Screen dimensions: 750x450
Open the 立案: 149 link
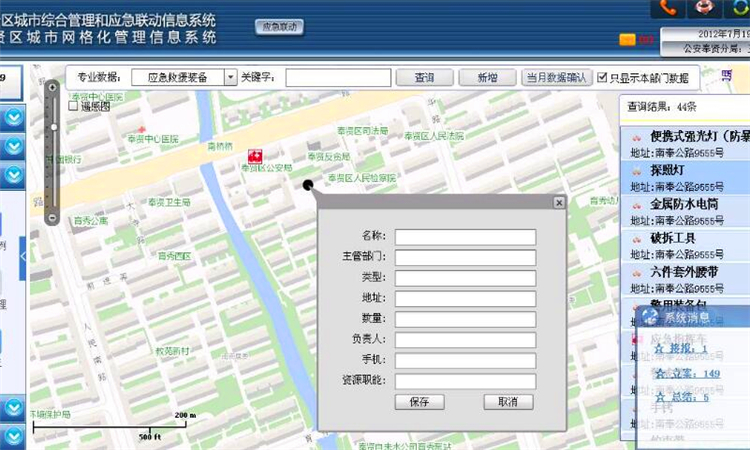(x=687, y=373)
